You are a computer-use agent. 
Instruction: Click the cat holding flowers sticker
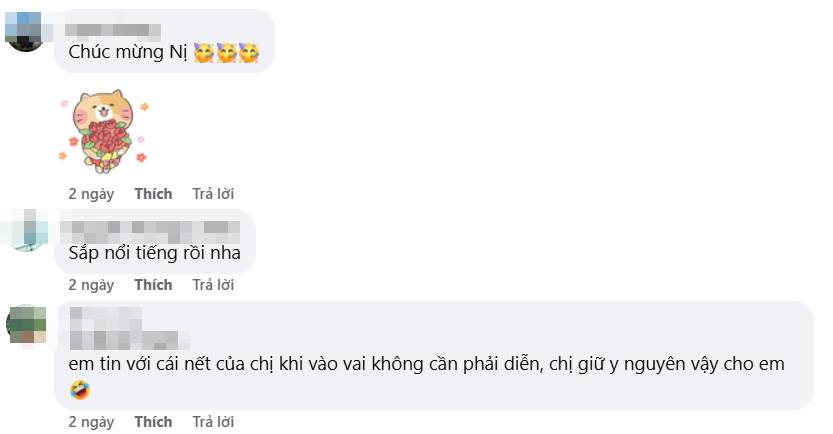[x=103, y=131]
